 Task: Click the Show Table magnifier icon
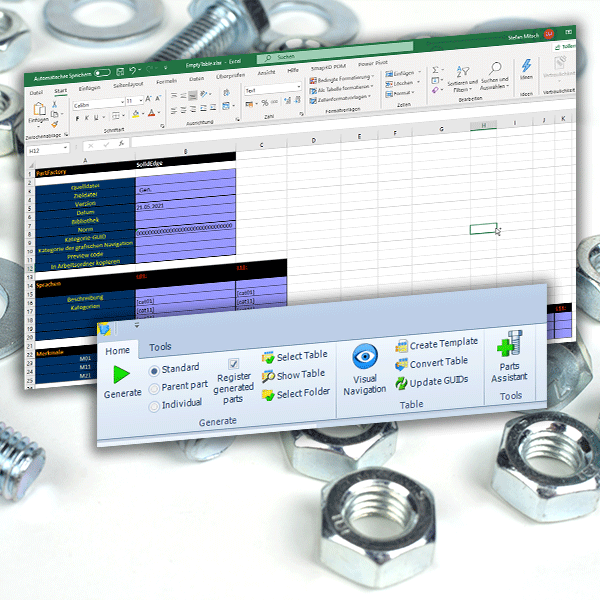pyautogui.click(x=268, y=376)
